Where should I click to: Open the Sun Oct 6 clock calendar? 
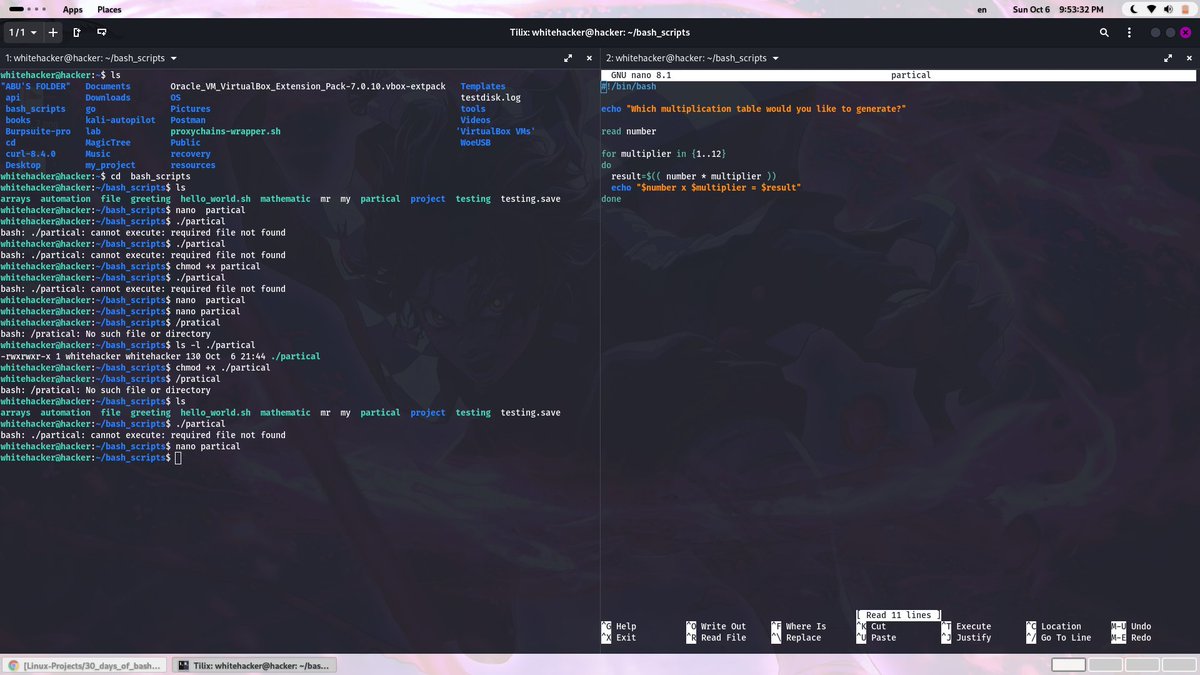click(1058, 9)
